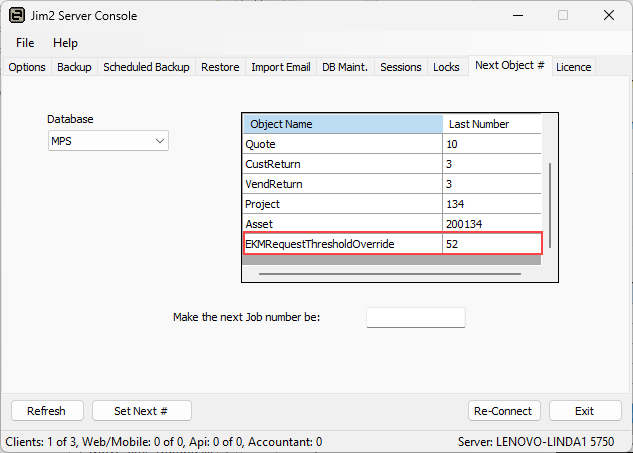The width and height of the screenshot is (633, 453).
Task: Switch to the Licence tab
Action: 574,67
